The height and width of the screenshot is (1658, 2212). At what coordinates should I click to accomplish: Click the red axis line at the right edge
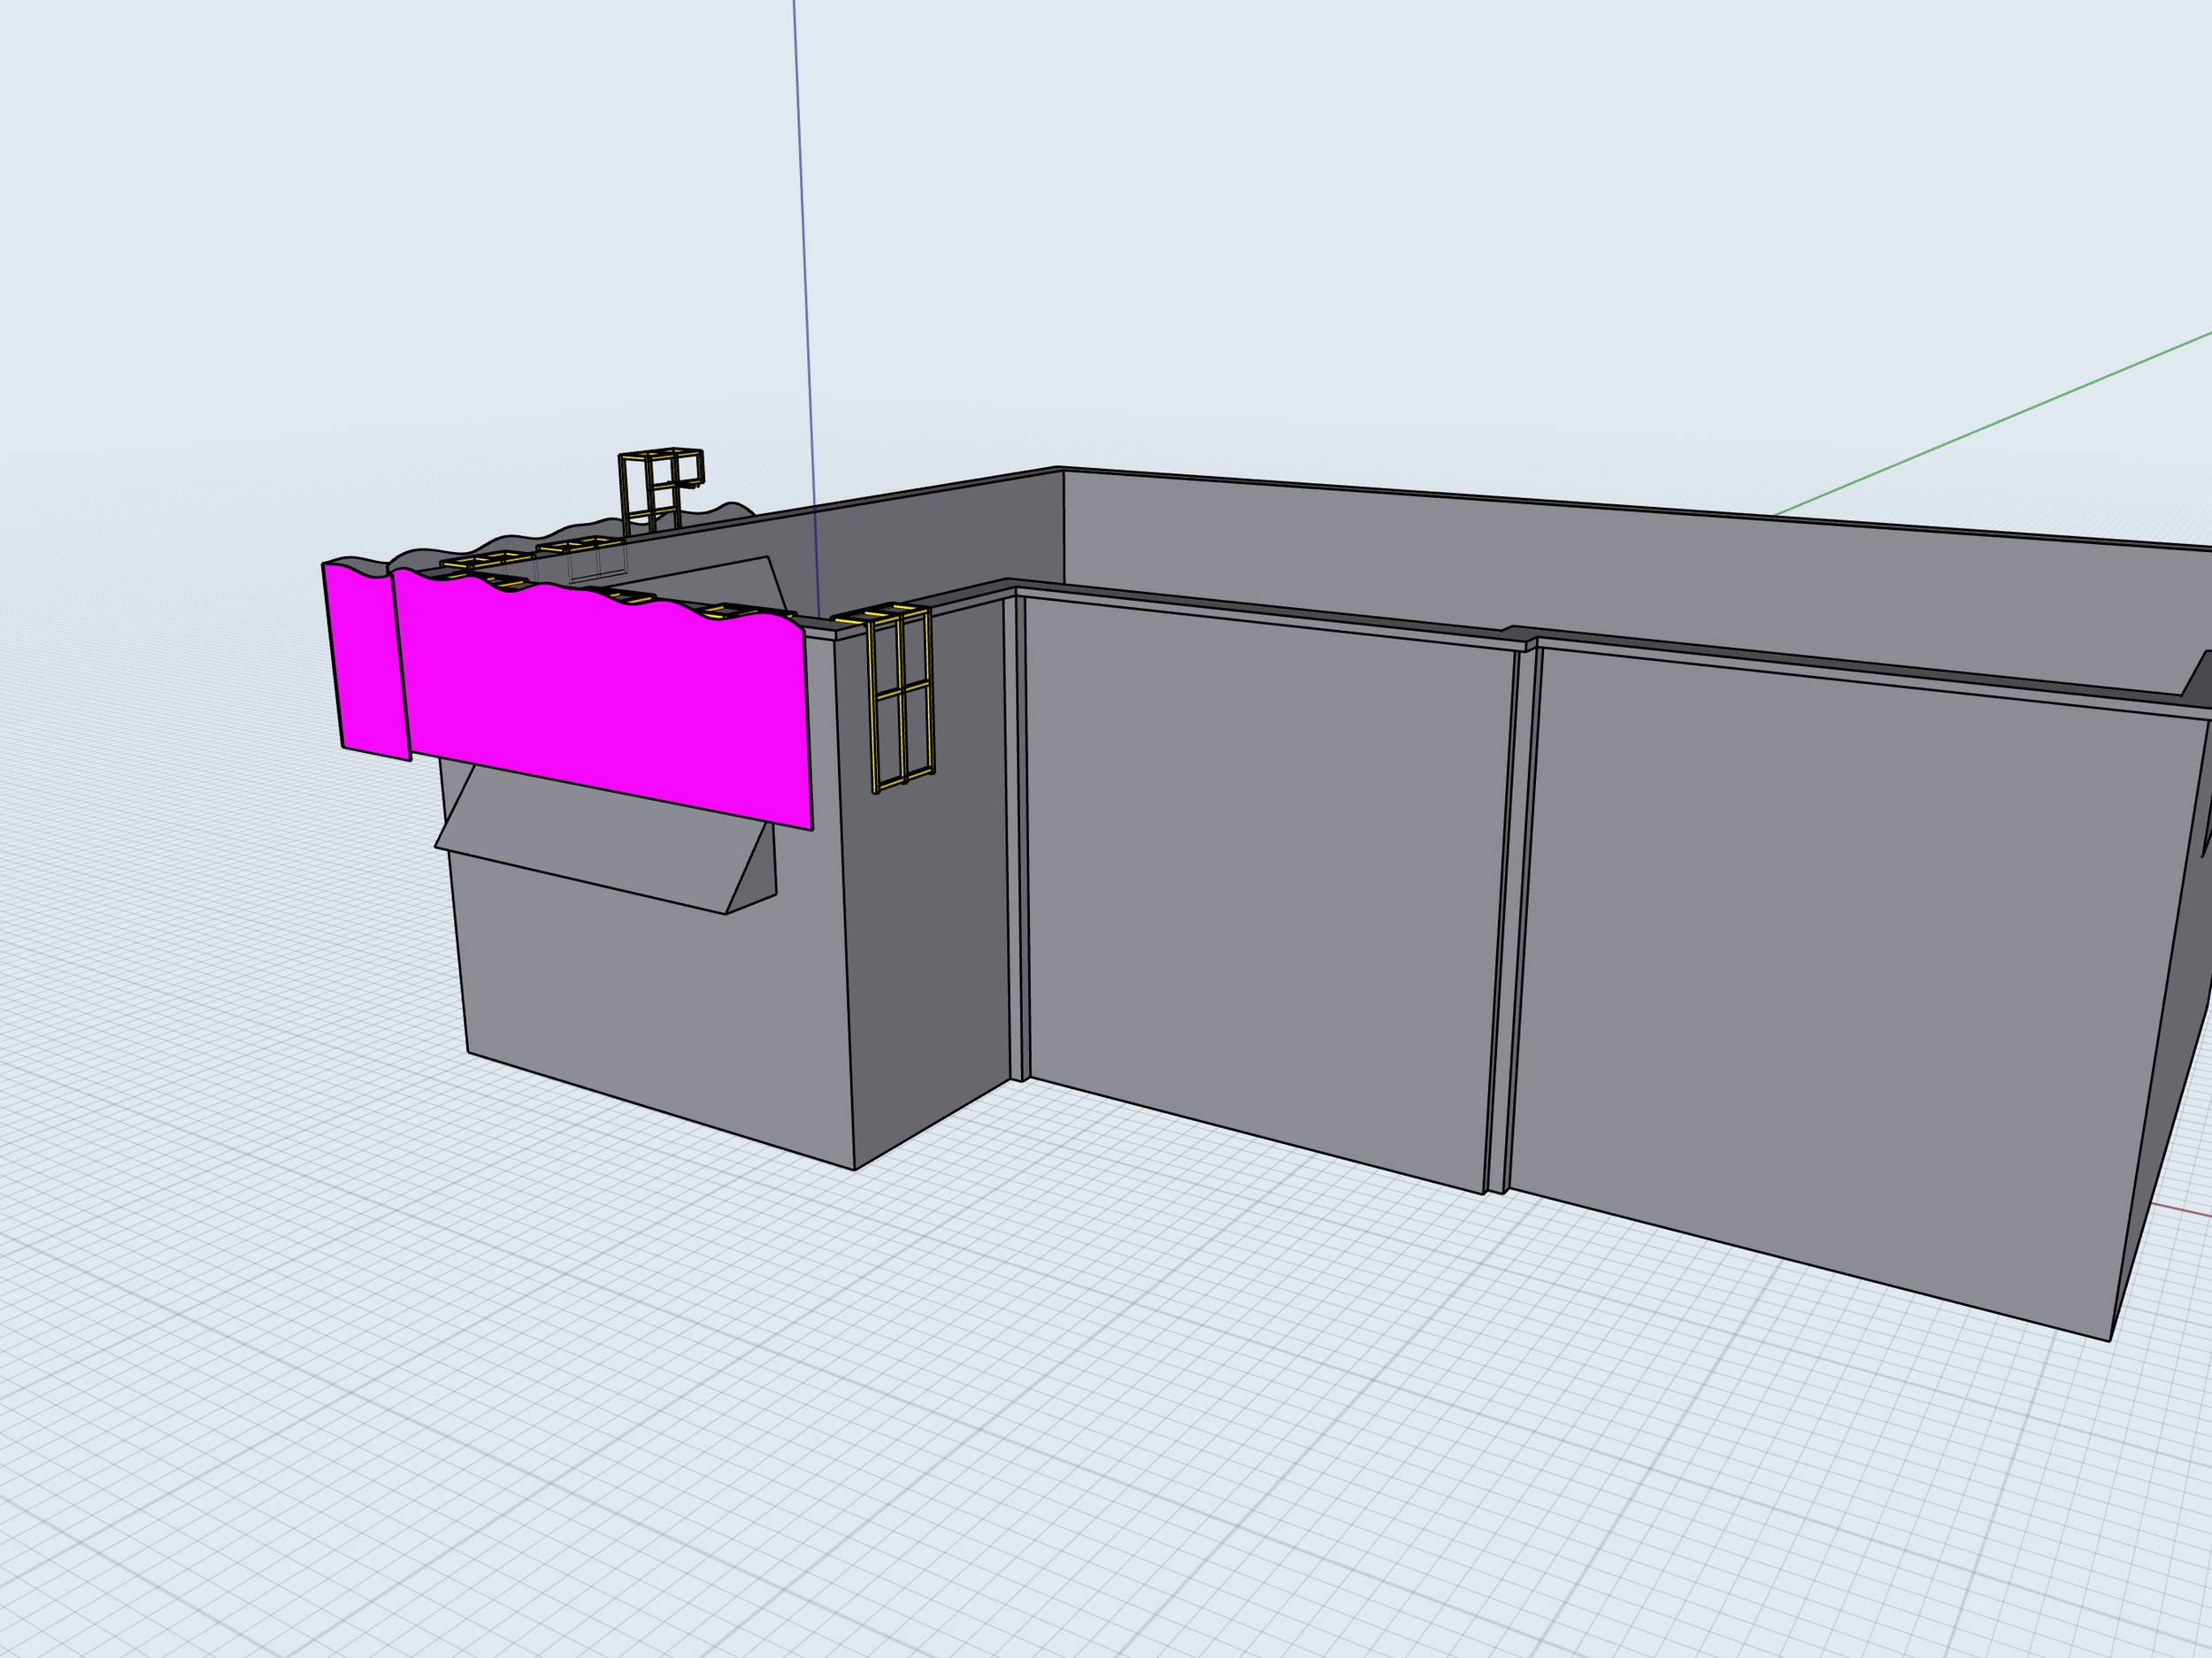pos(2180,1211)
